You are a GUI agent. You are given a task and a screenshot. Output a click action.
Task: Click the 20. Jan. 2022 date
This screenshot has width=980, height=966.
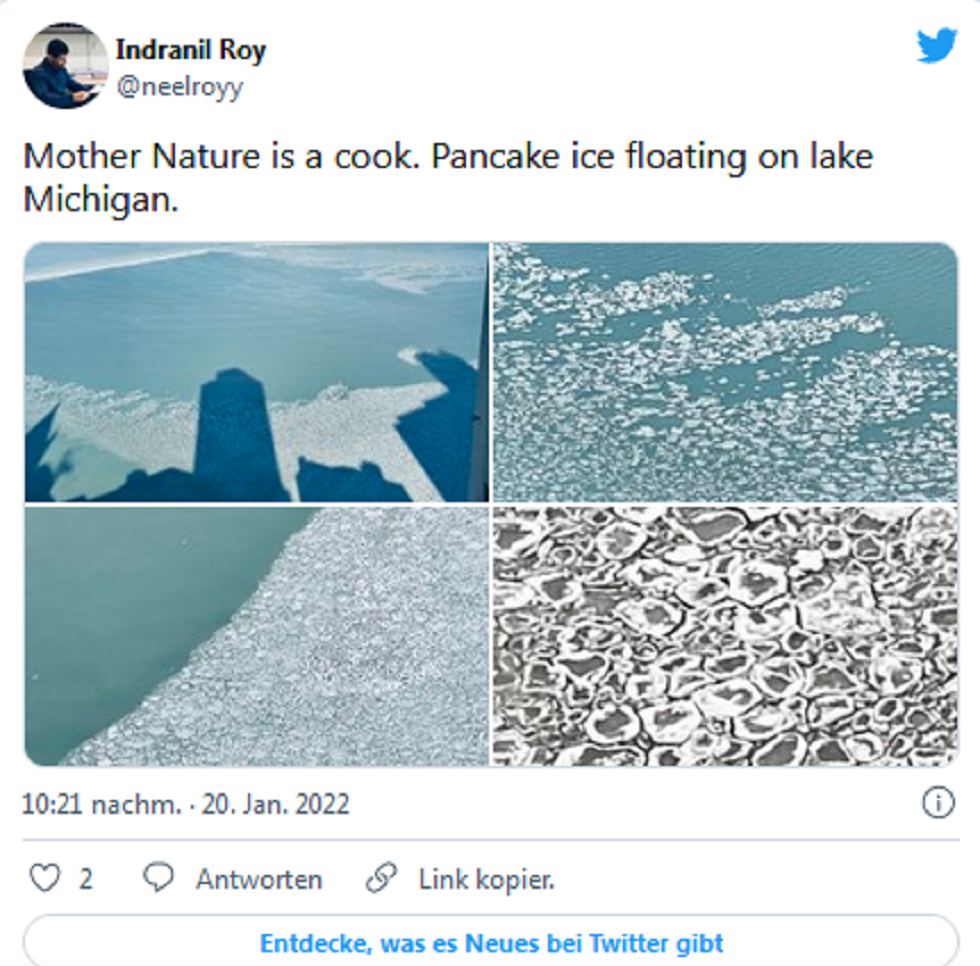pos(276,804)
